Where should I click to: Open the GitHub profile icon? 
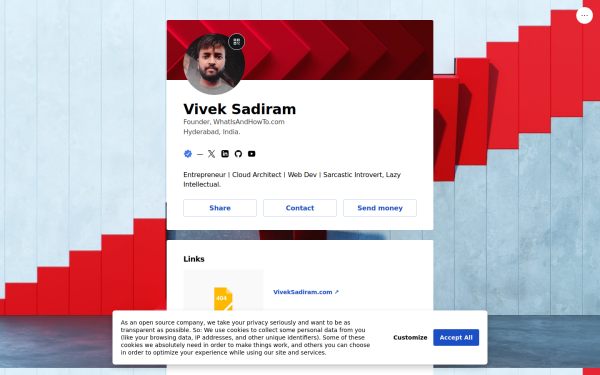point(238,154)
